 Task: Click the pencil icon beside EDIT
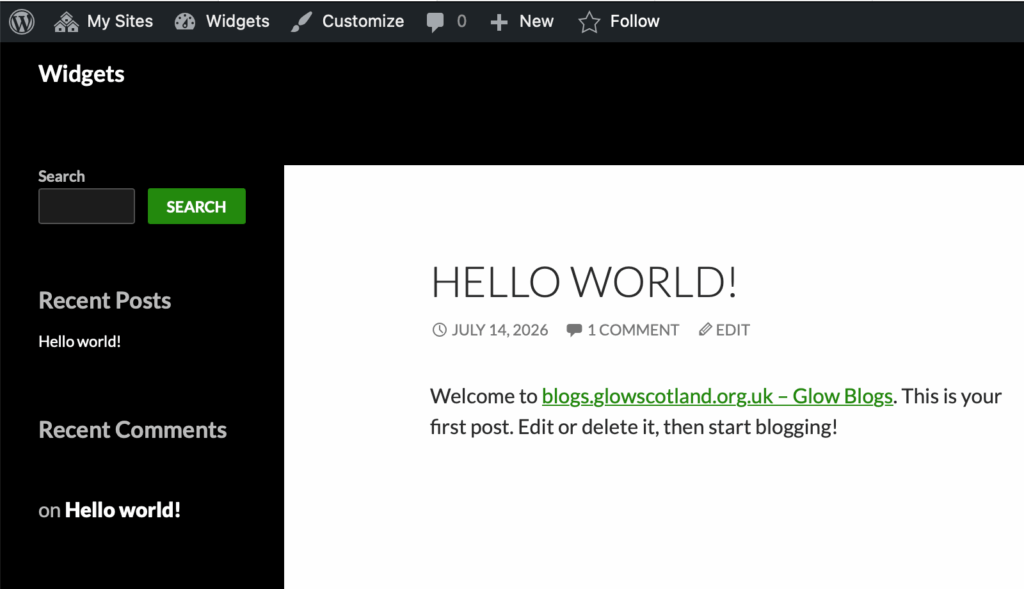coord(705,329)
